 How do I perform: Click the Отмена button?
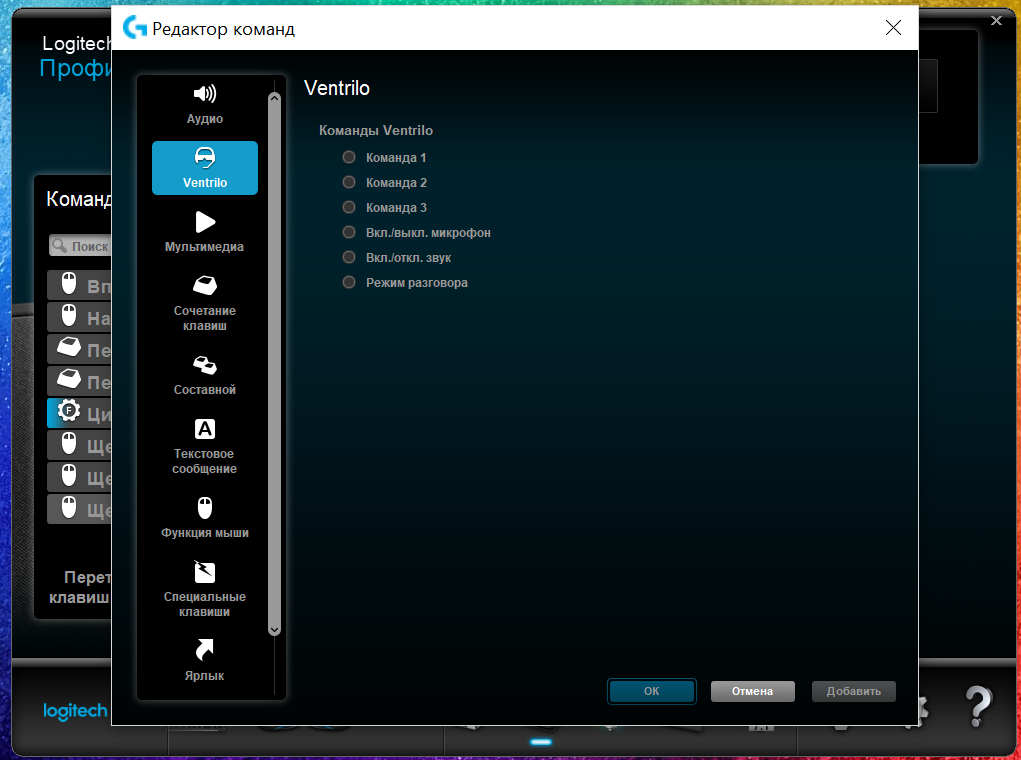752,691
